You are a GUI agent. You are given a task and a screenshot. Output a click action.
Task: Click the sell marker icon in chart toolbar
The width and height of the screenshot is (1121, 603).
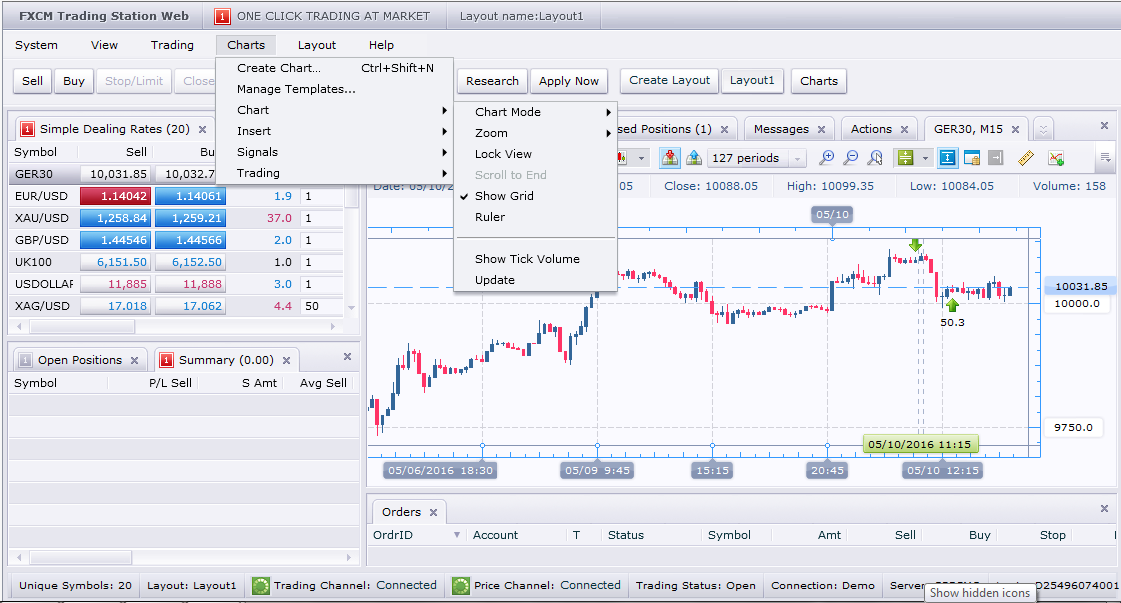tap(670, 157)
